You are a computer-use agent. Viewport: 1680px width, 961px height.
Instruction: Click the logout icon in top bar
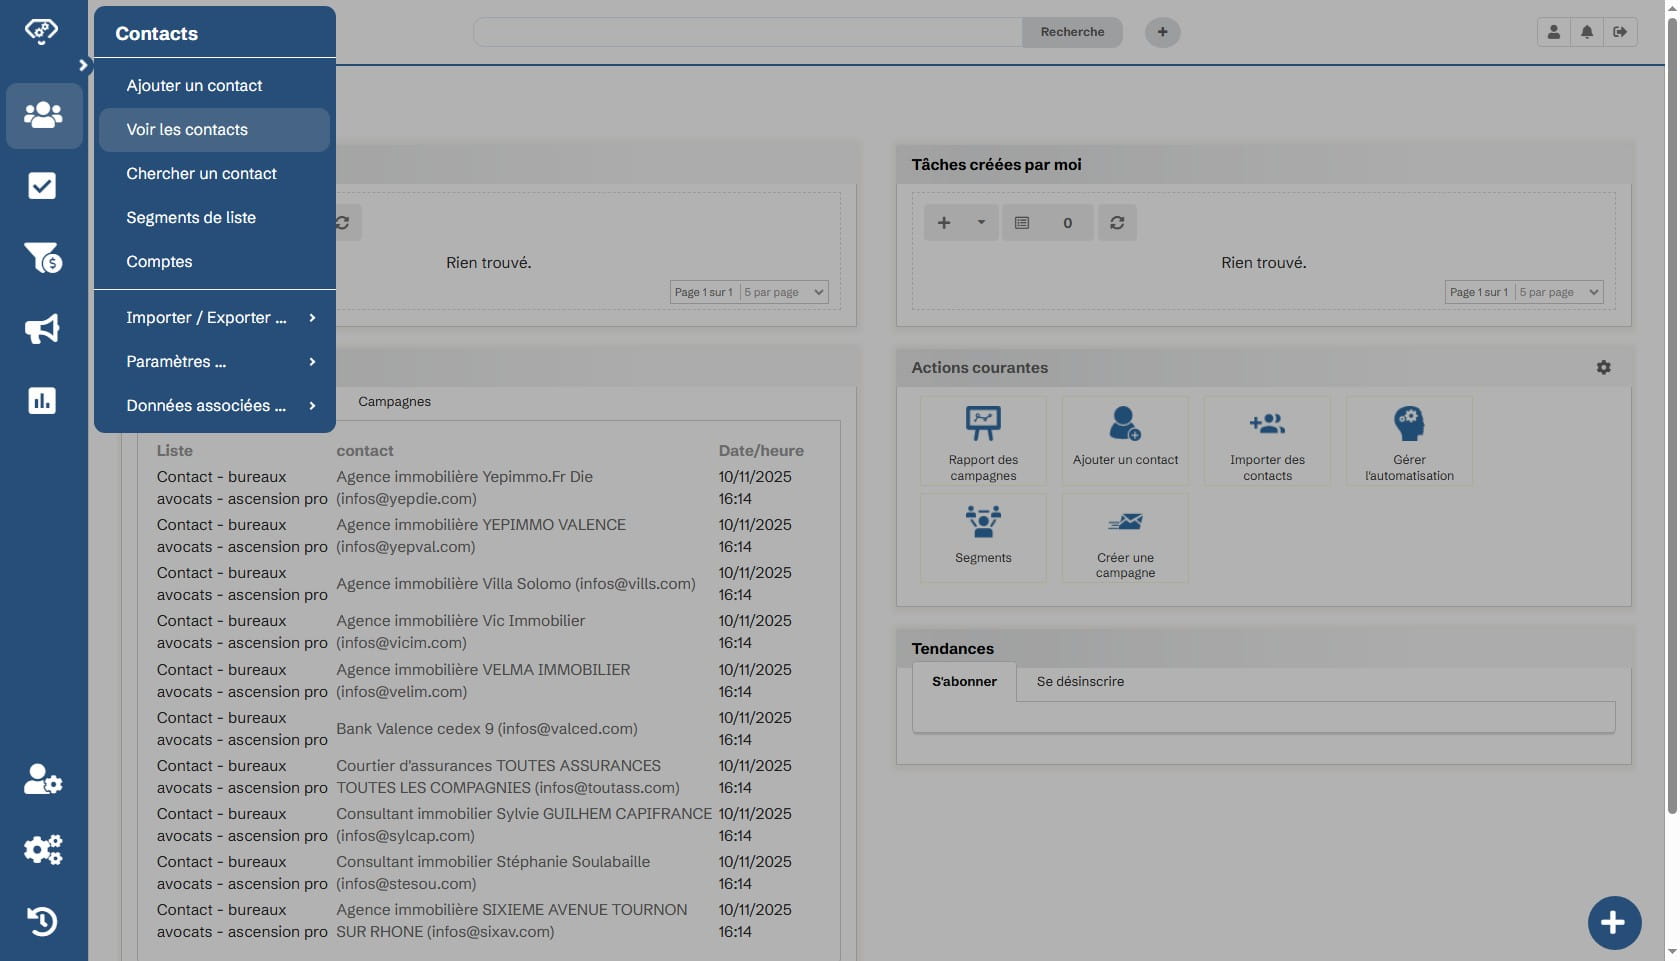(x=1621, y=31)
